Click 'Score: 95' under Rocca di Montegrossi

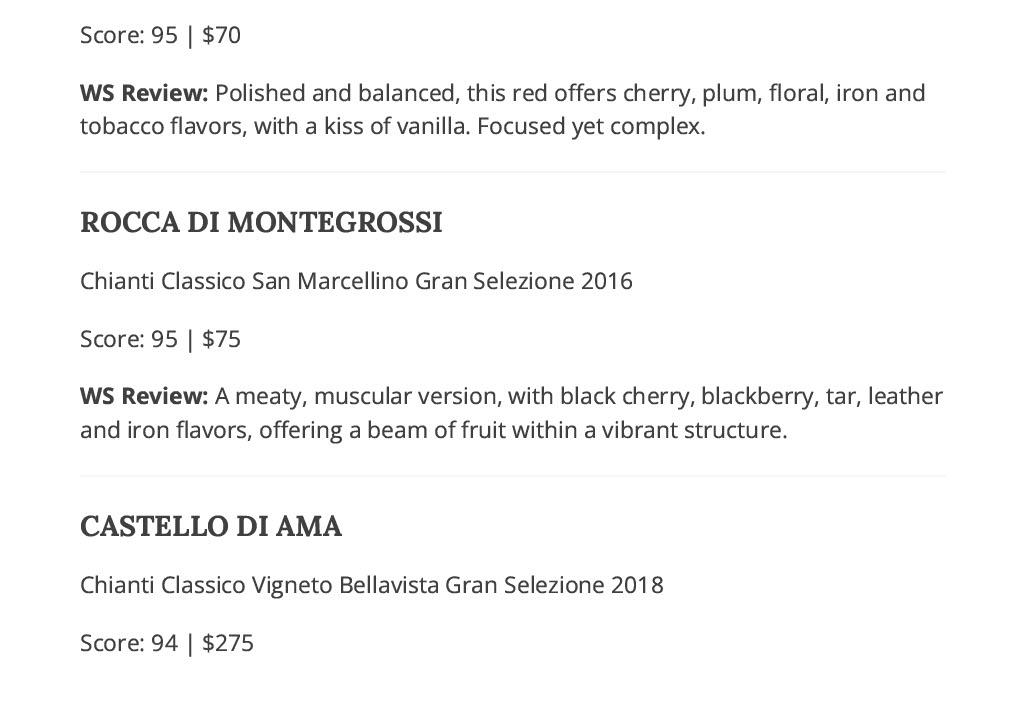point(129,339)
